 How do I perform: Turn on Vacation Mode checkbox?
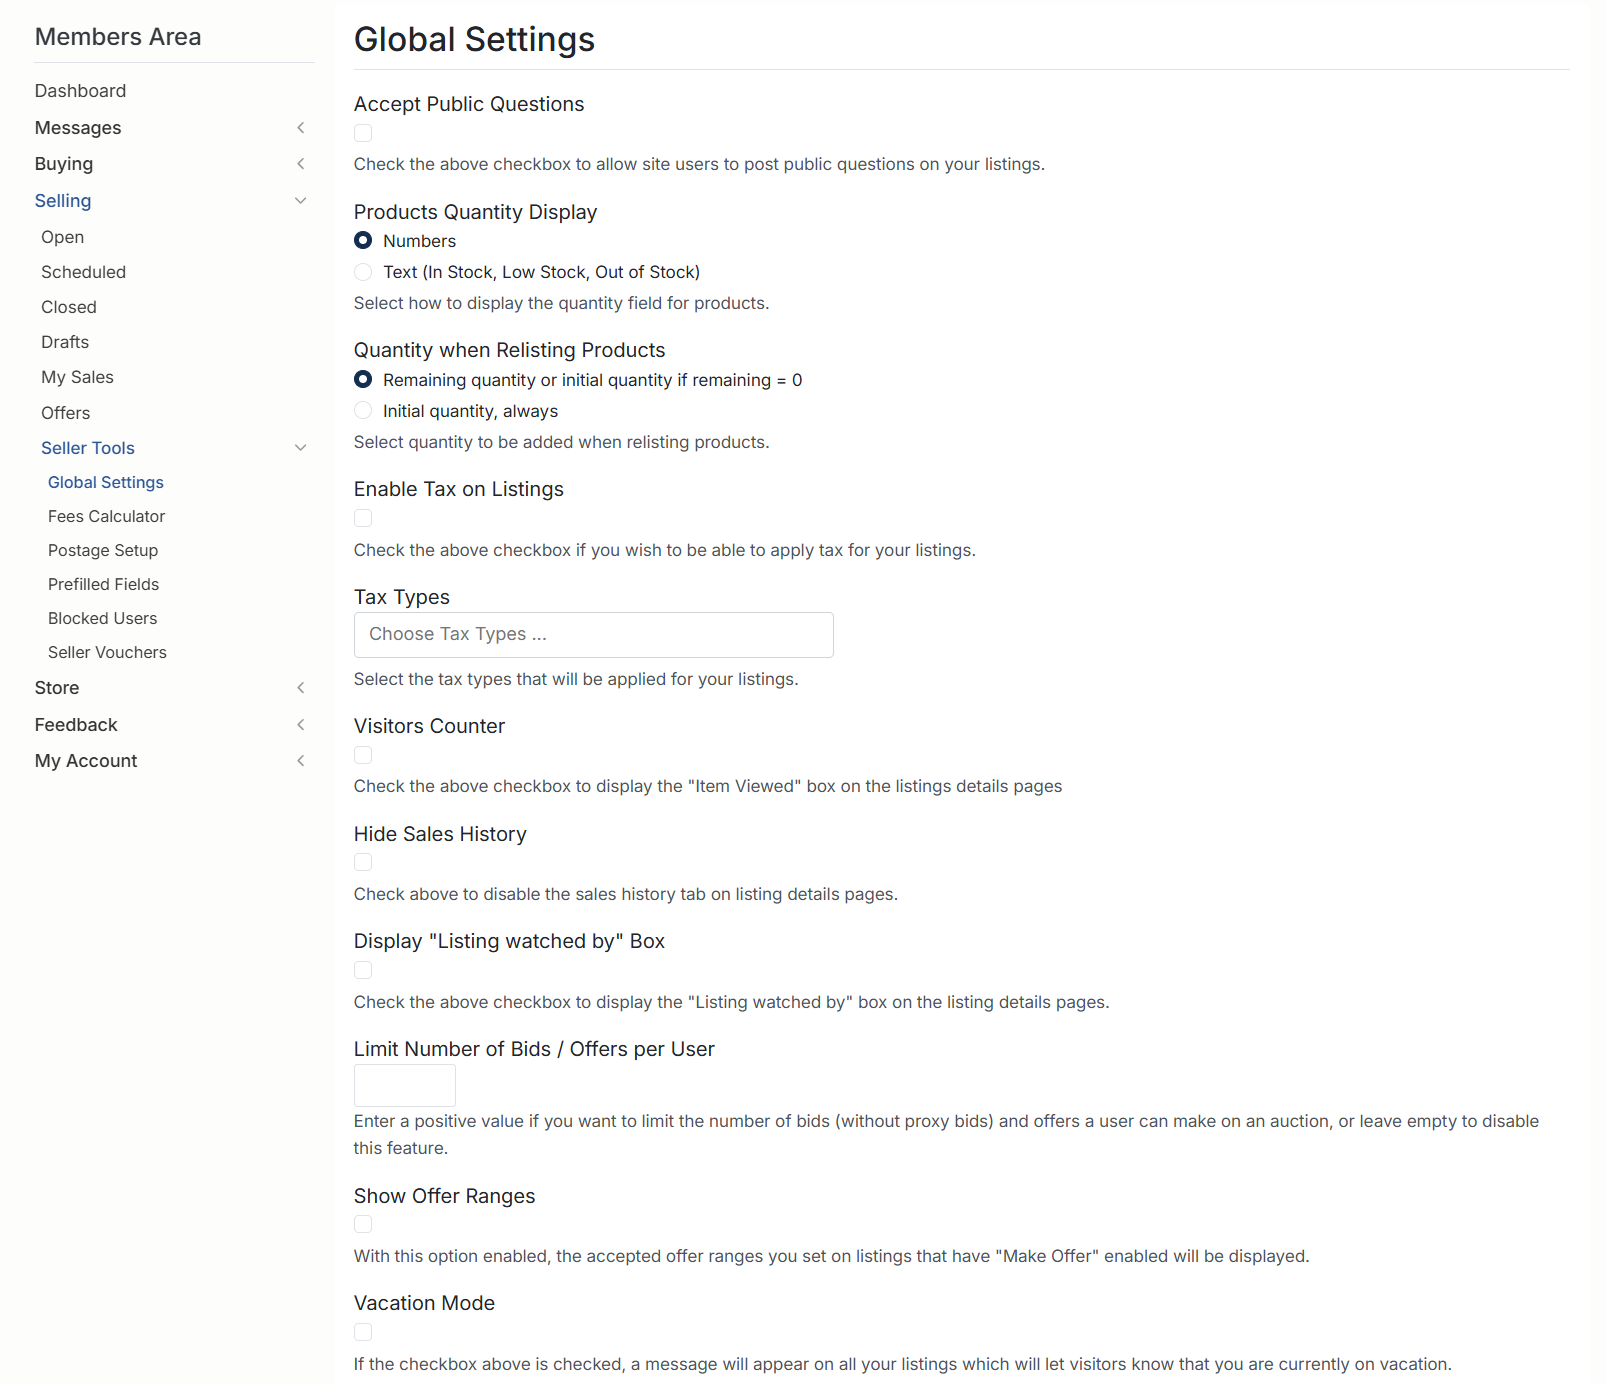point(363,1332)
